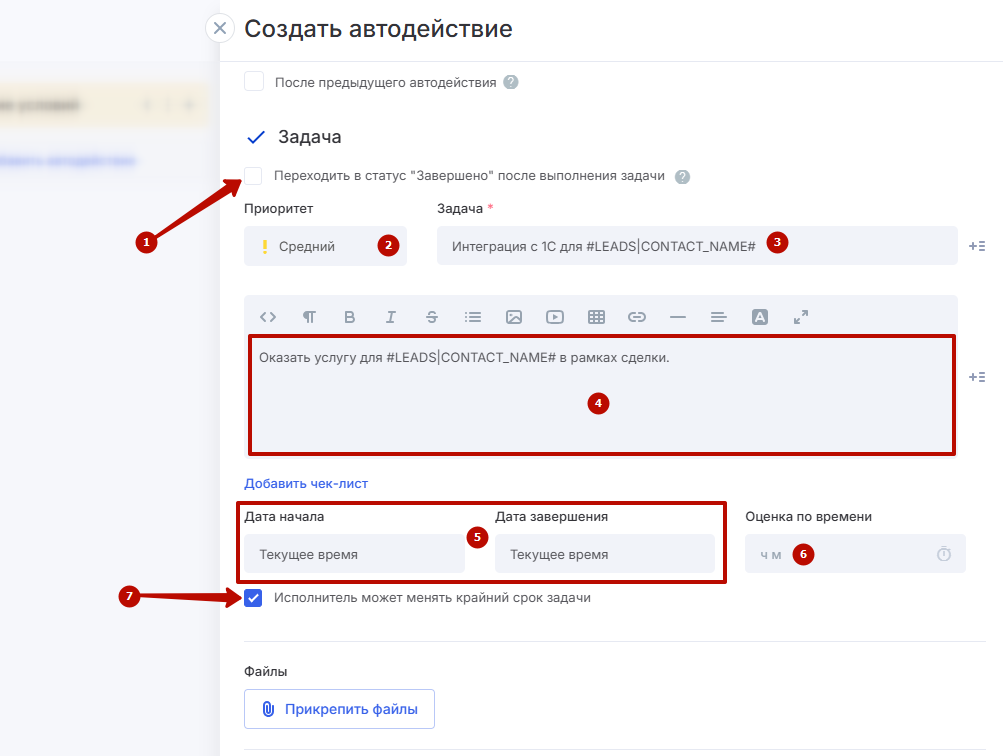
Task: Click the "Добавить чек-лист" link
Action: (x=306, y=483)
